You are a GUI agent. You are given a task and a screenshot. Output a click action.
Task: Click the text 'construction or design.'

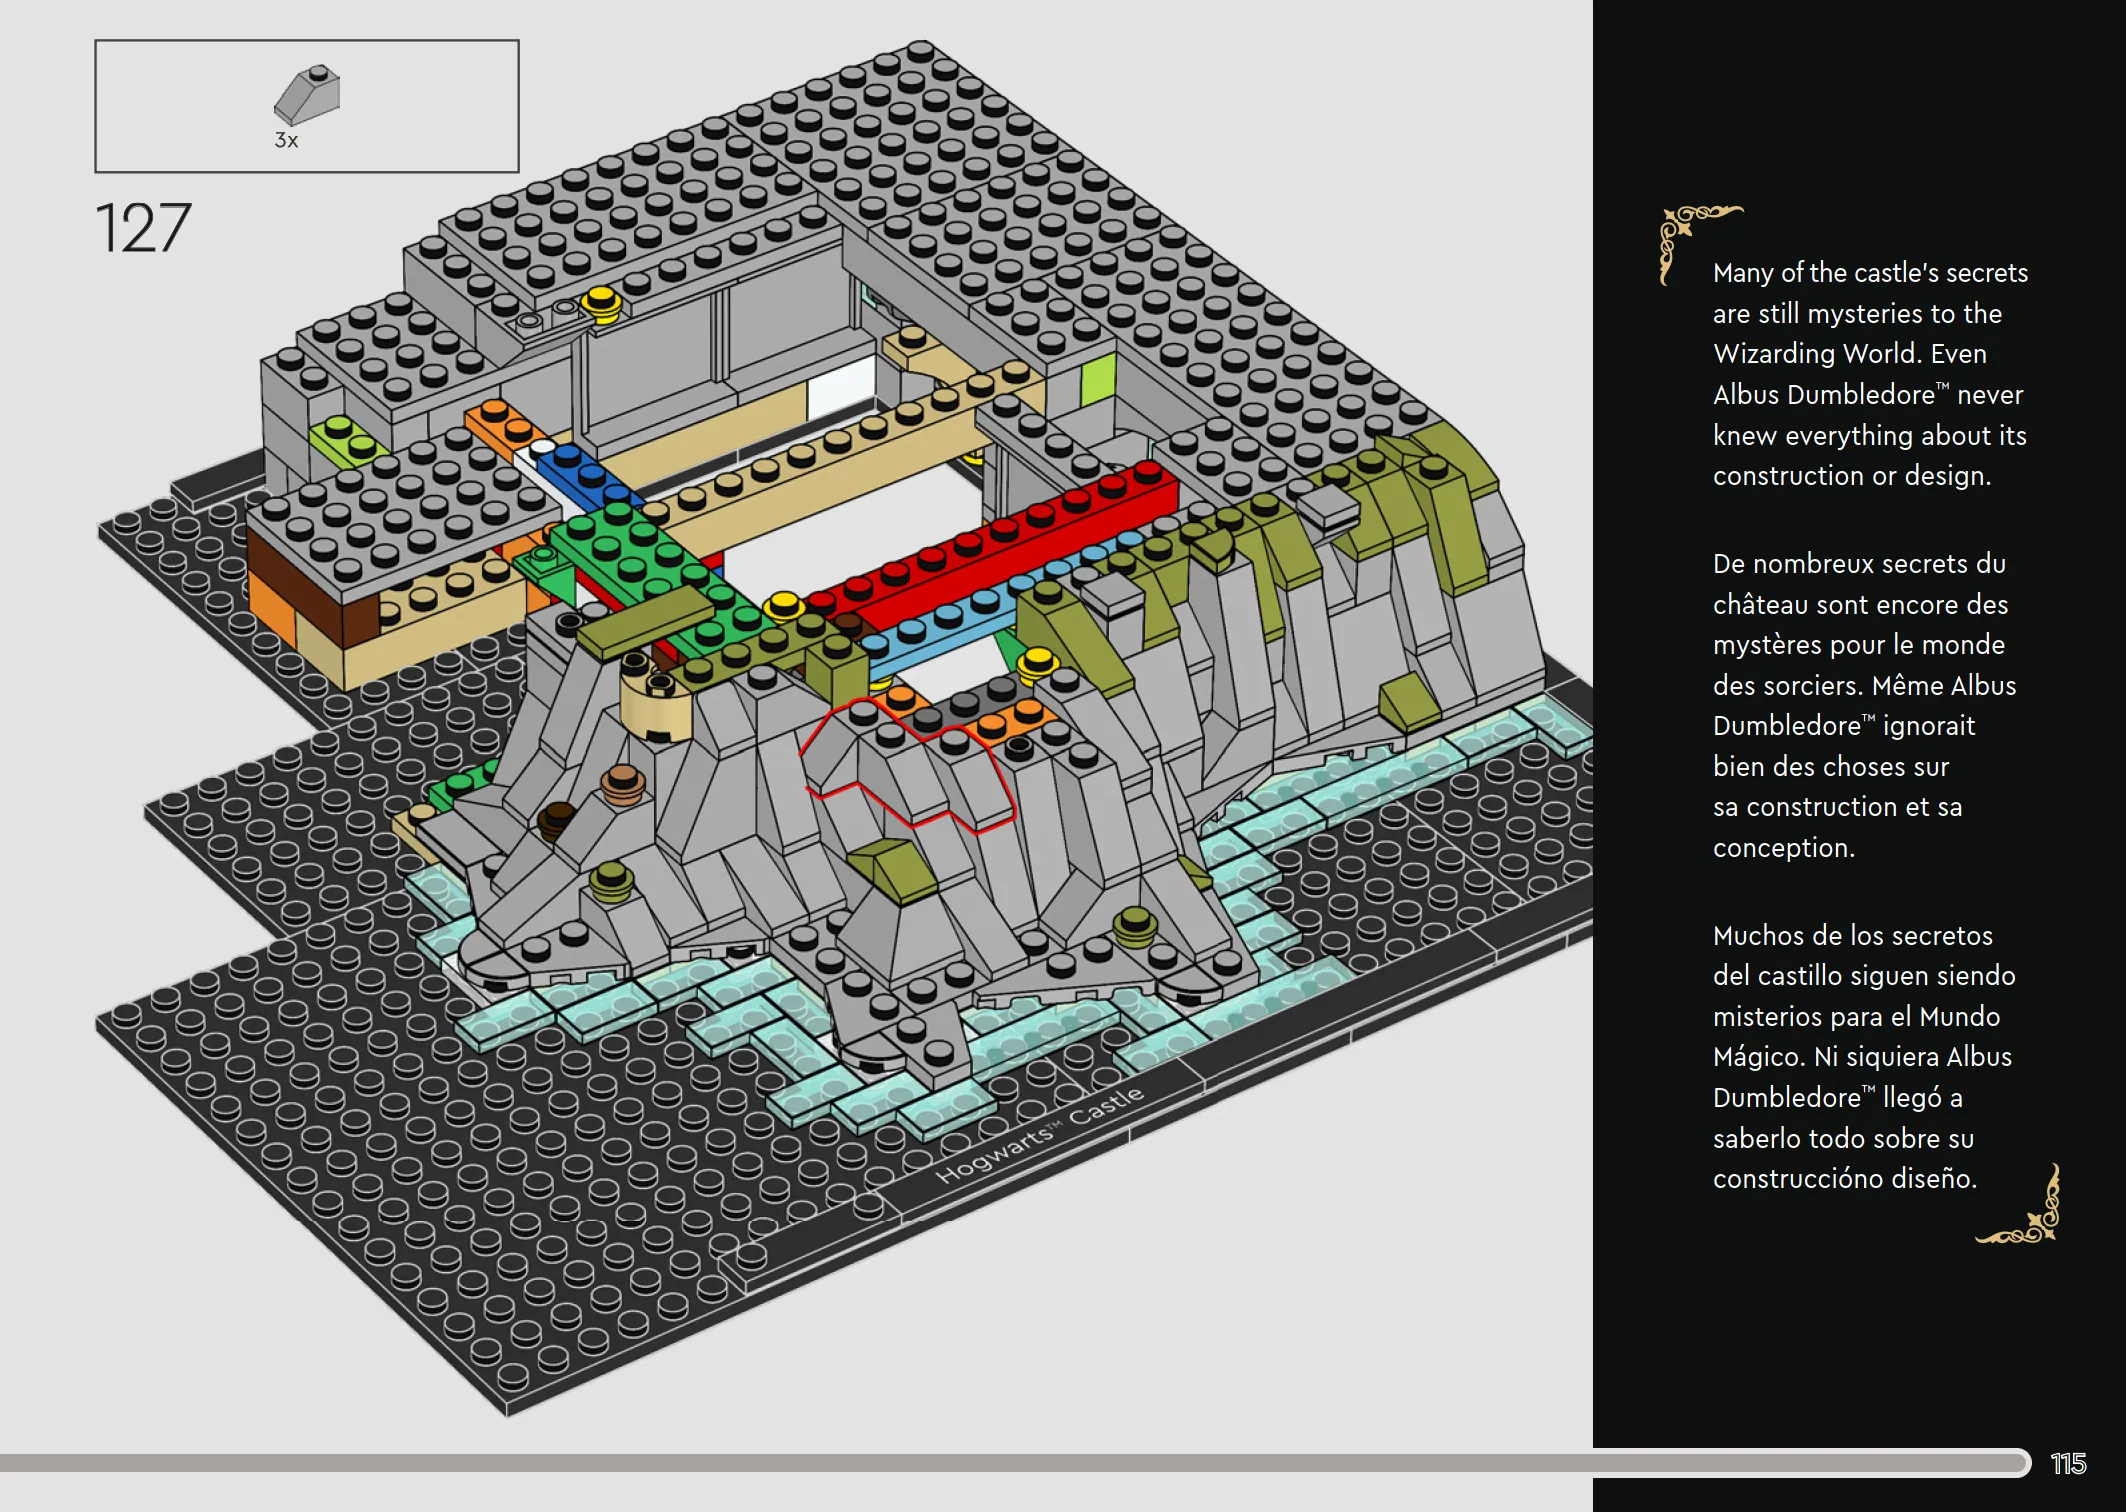pyautogui.click(x=1852, y=475)
